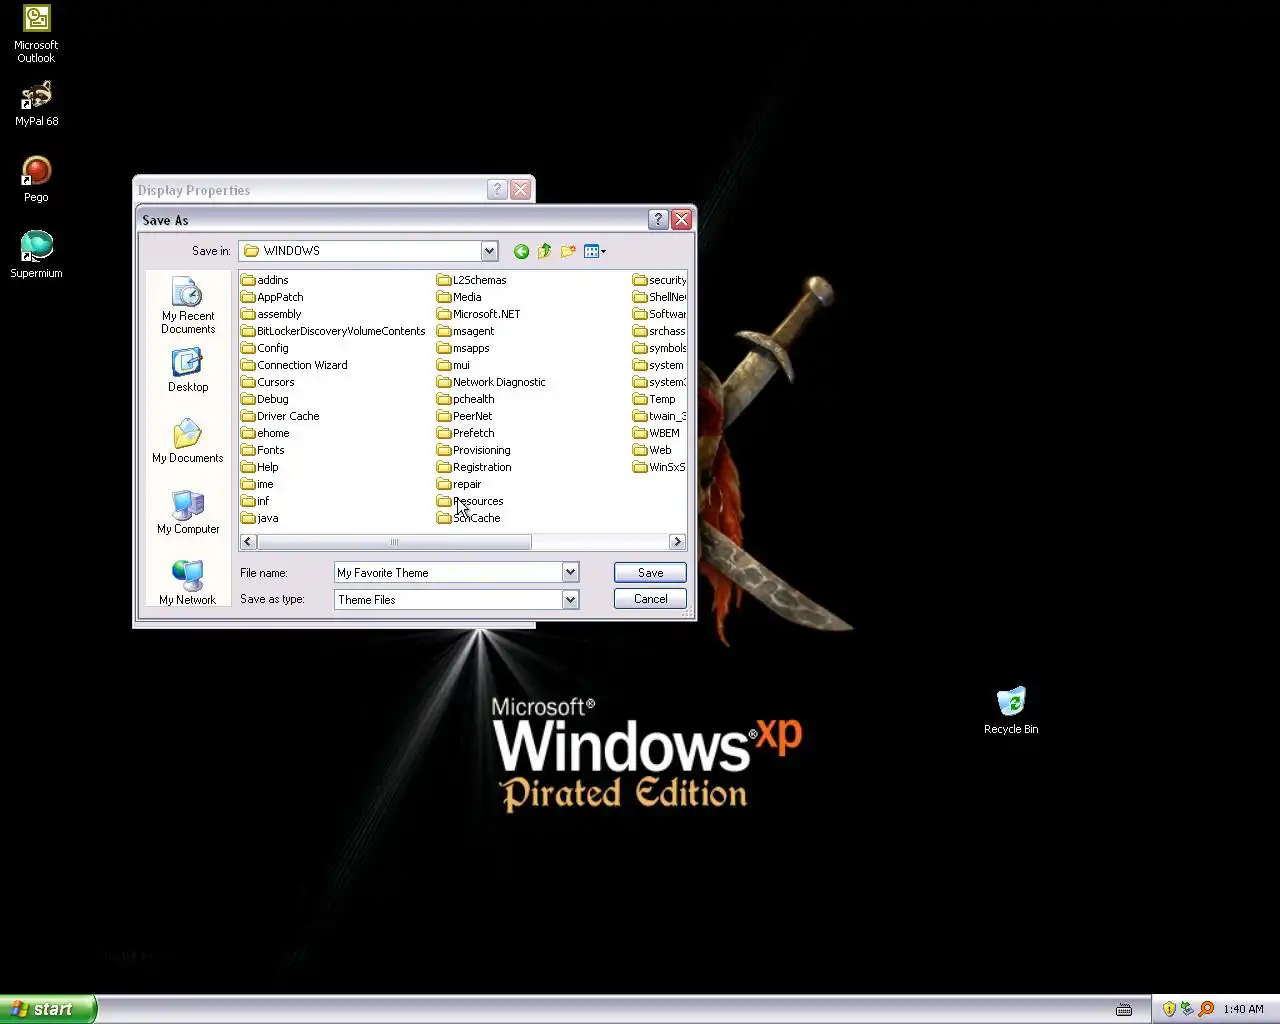Expand the File name dropdown arrow
This screenshot has width=1280, height=1024.
tap(570, 573)
